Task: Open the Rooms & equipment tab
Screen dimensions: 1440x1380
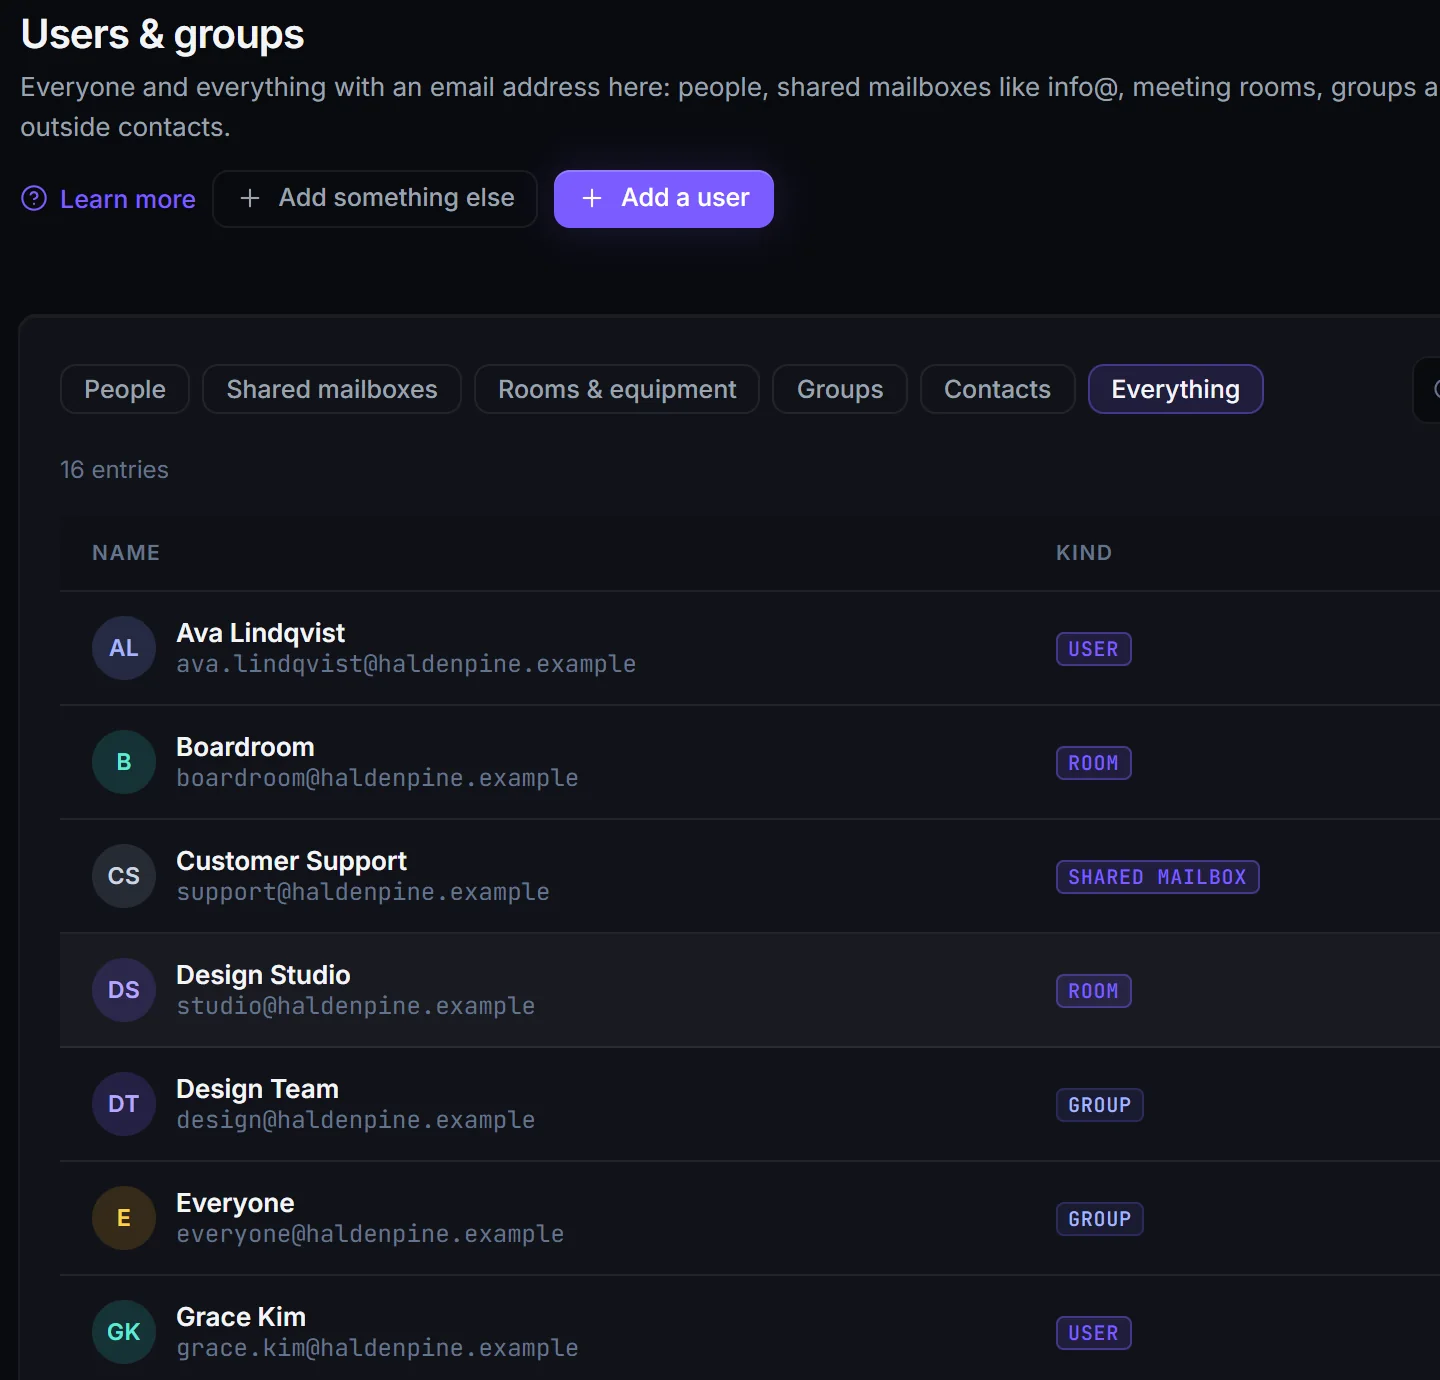Action: [617, 389]
